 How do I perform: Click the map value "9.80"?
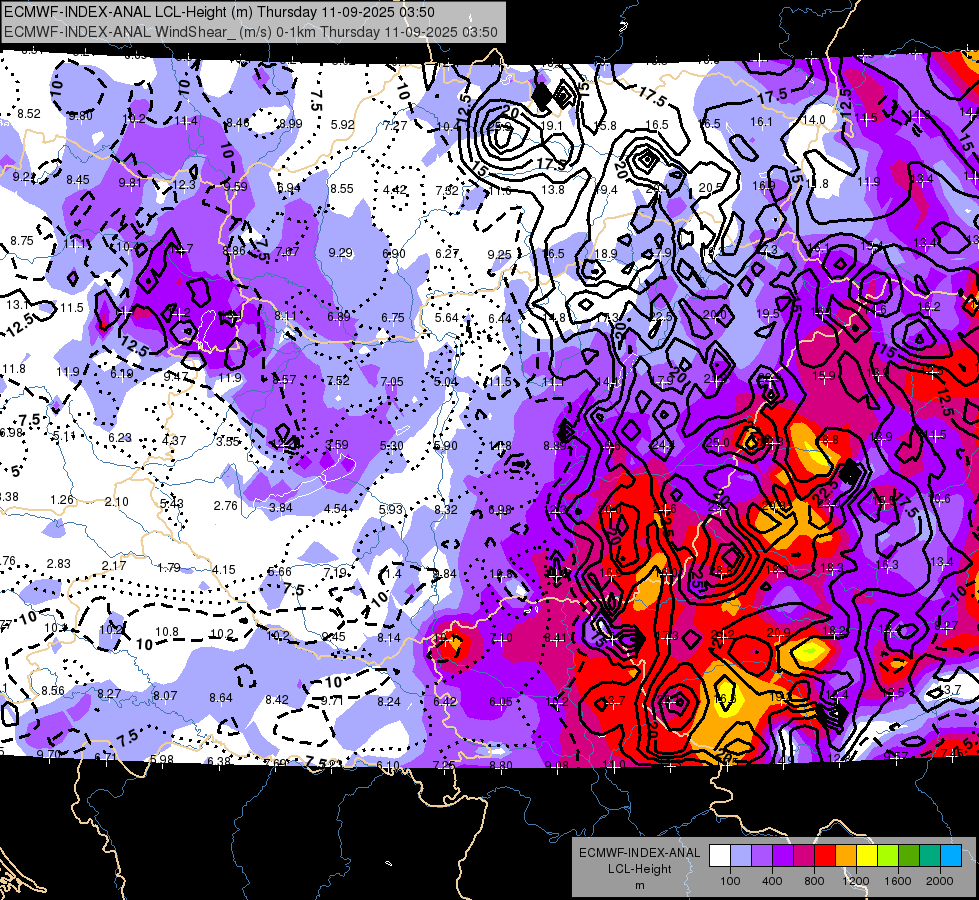[81, 116]
